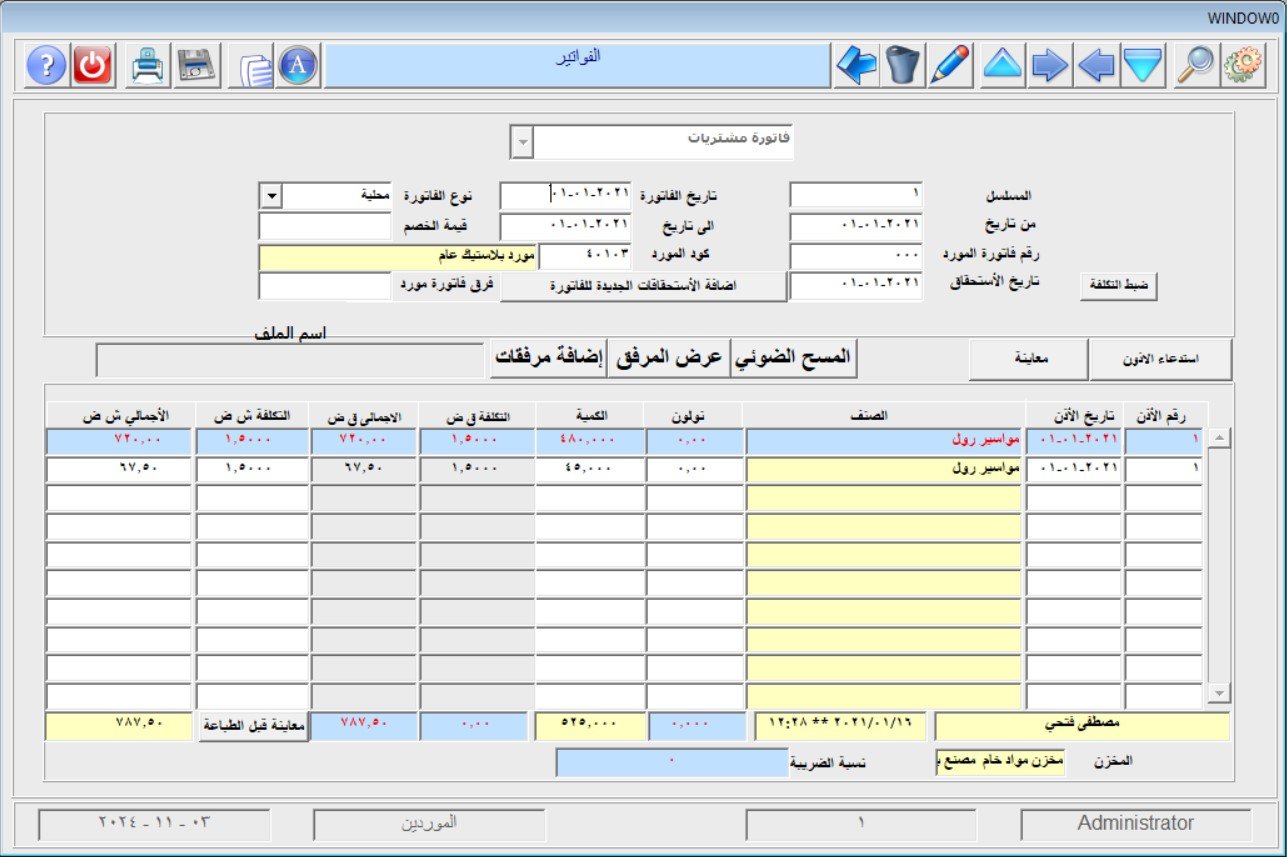Click the معاينة قبل الطباعة button

click(252, 727)
